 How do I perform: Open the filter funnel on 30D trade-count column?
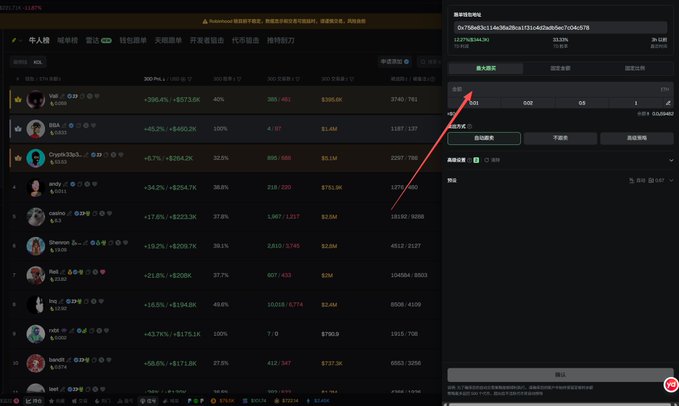click(x=297, y=79)
